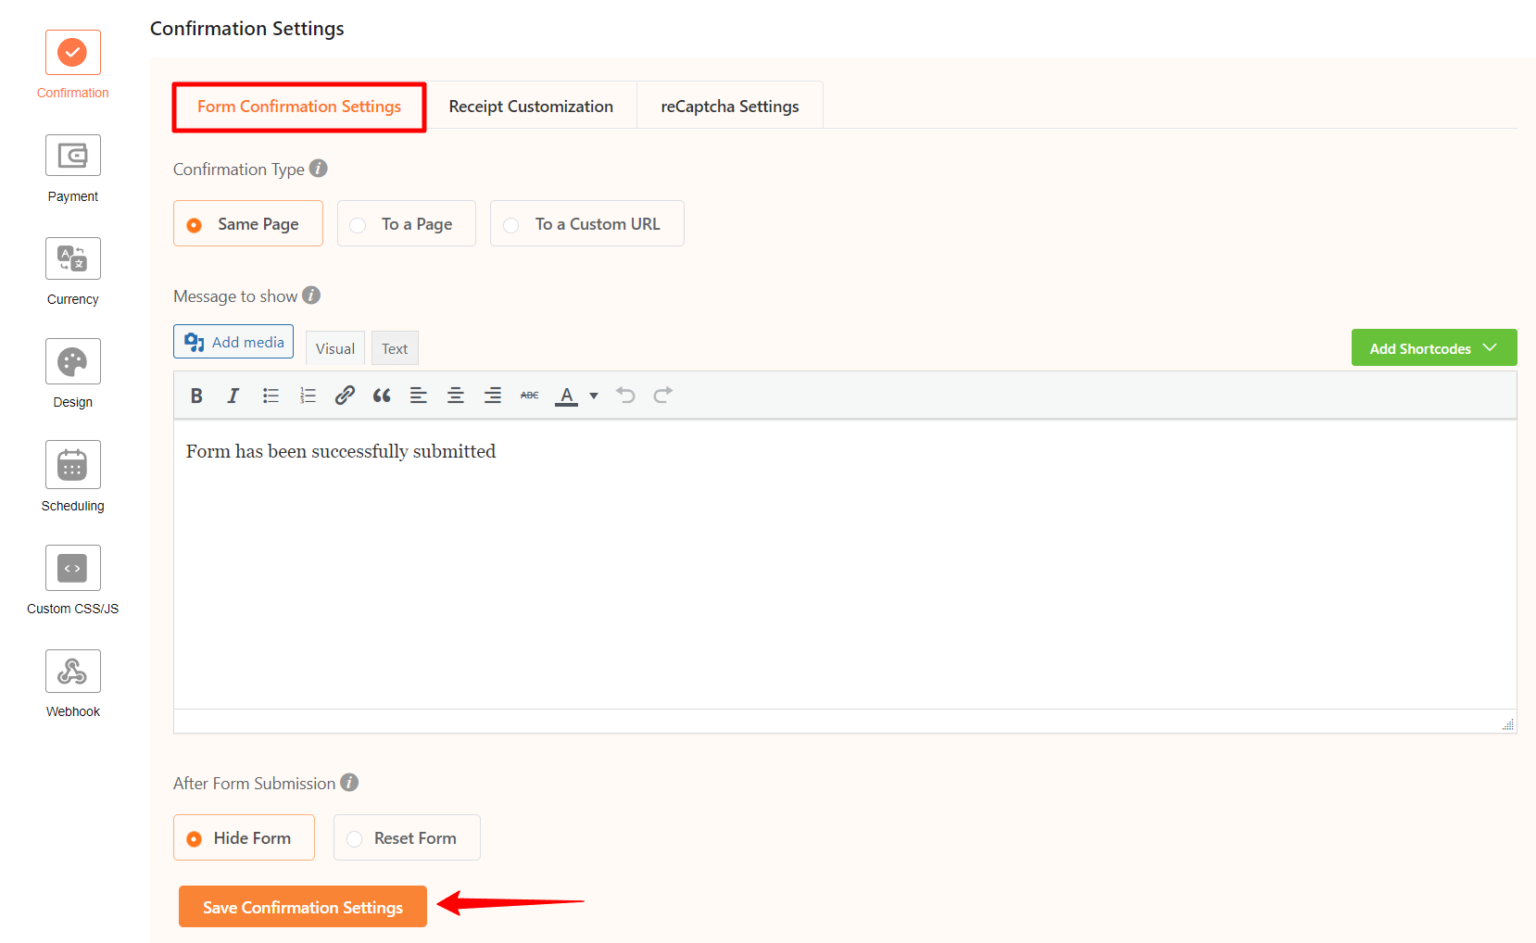Open the Webhook settings panel
This screenshot has height=943, width=1536.
pyautogui.click(x=72, y=670)
